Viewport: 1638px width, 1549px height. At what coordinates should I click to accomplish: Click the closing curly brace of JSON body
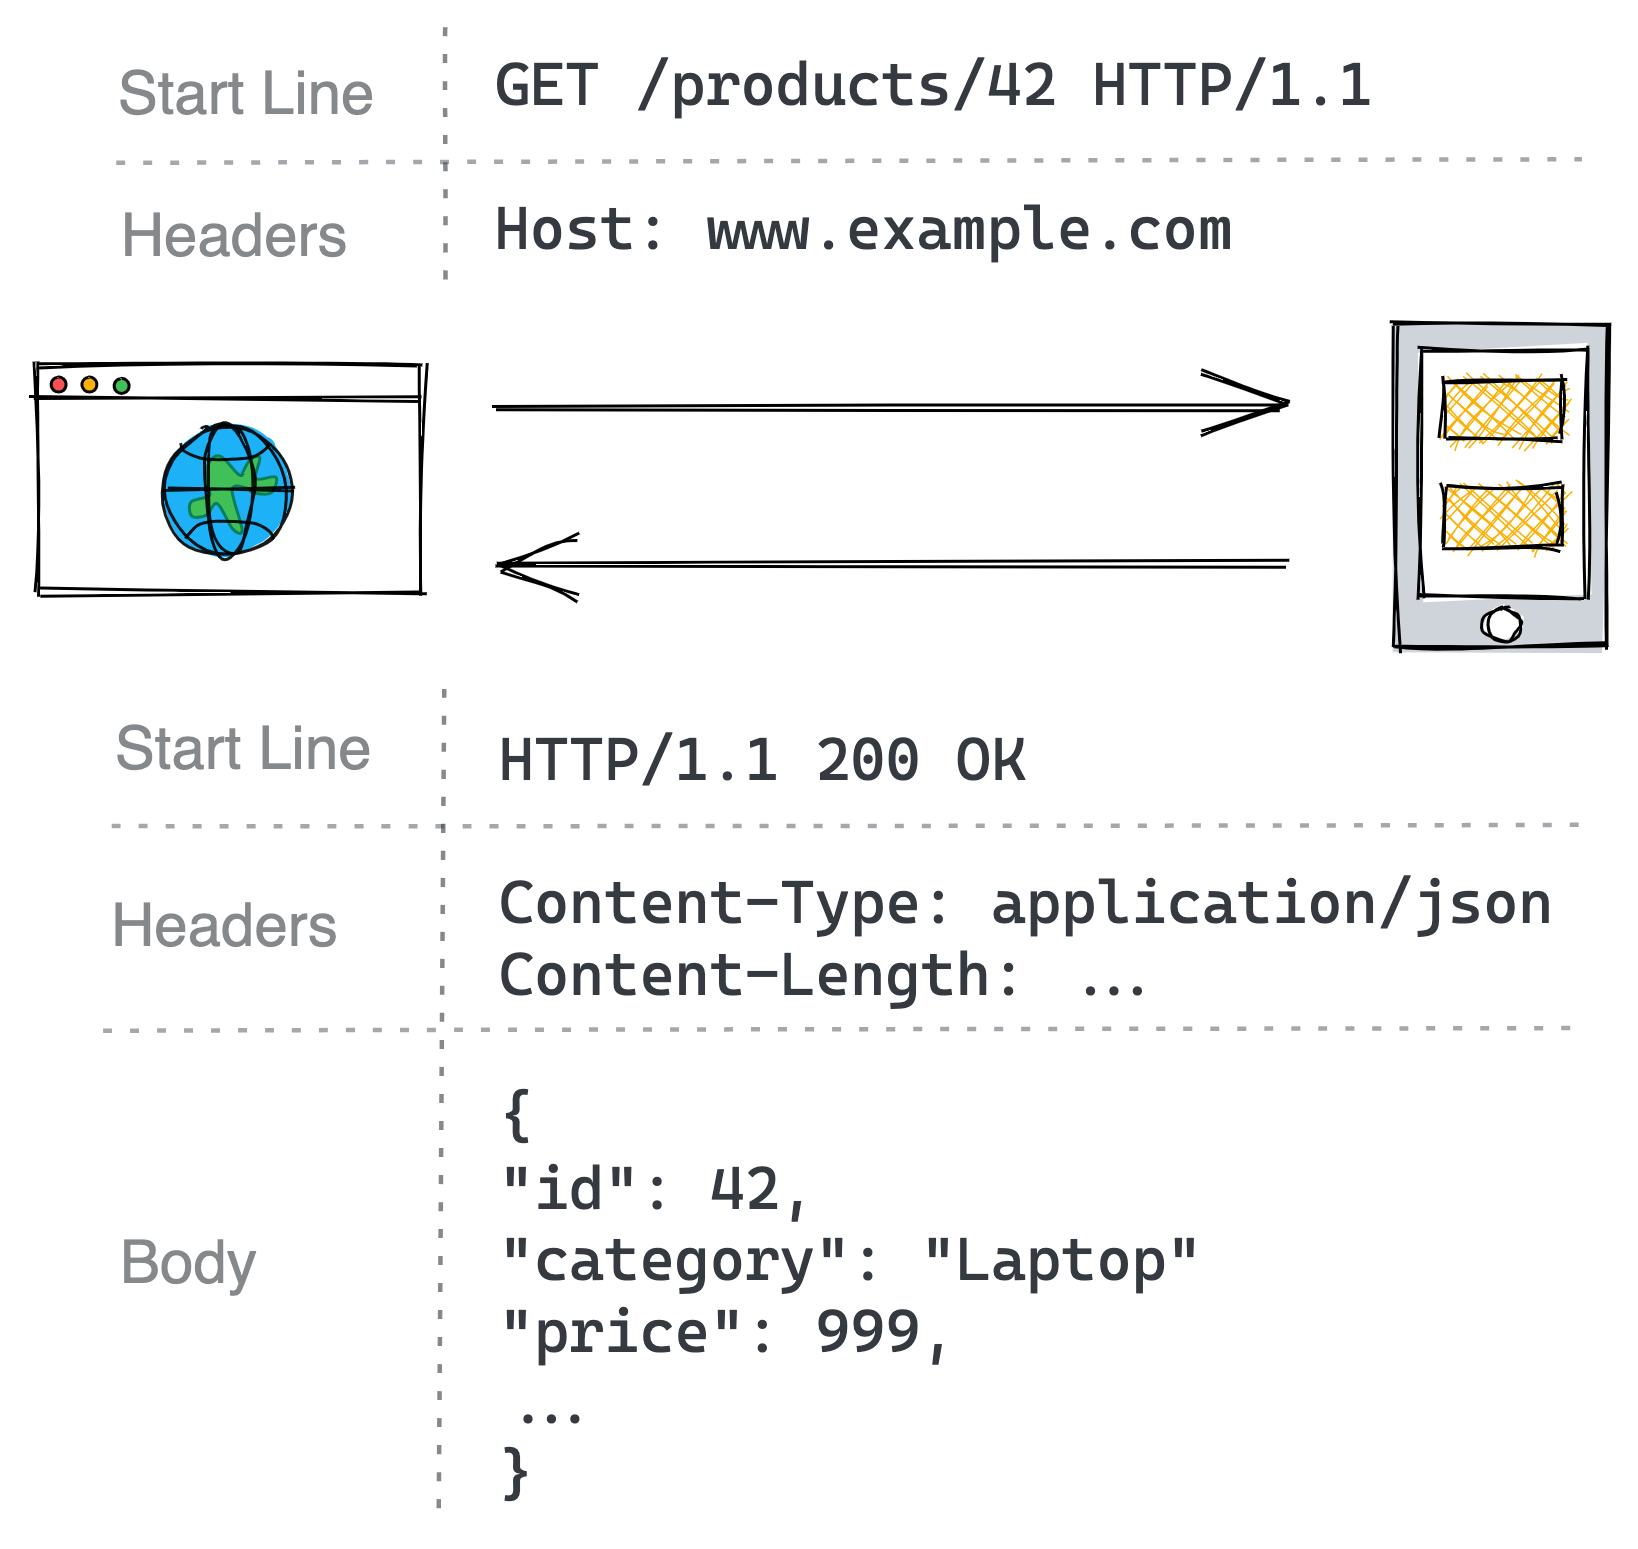[515, 1472]
